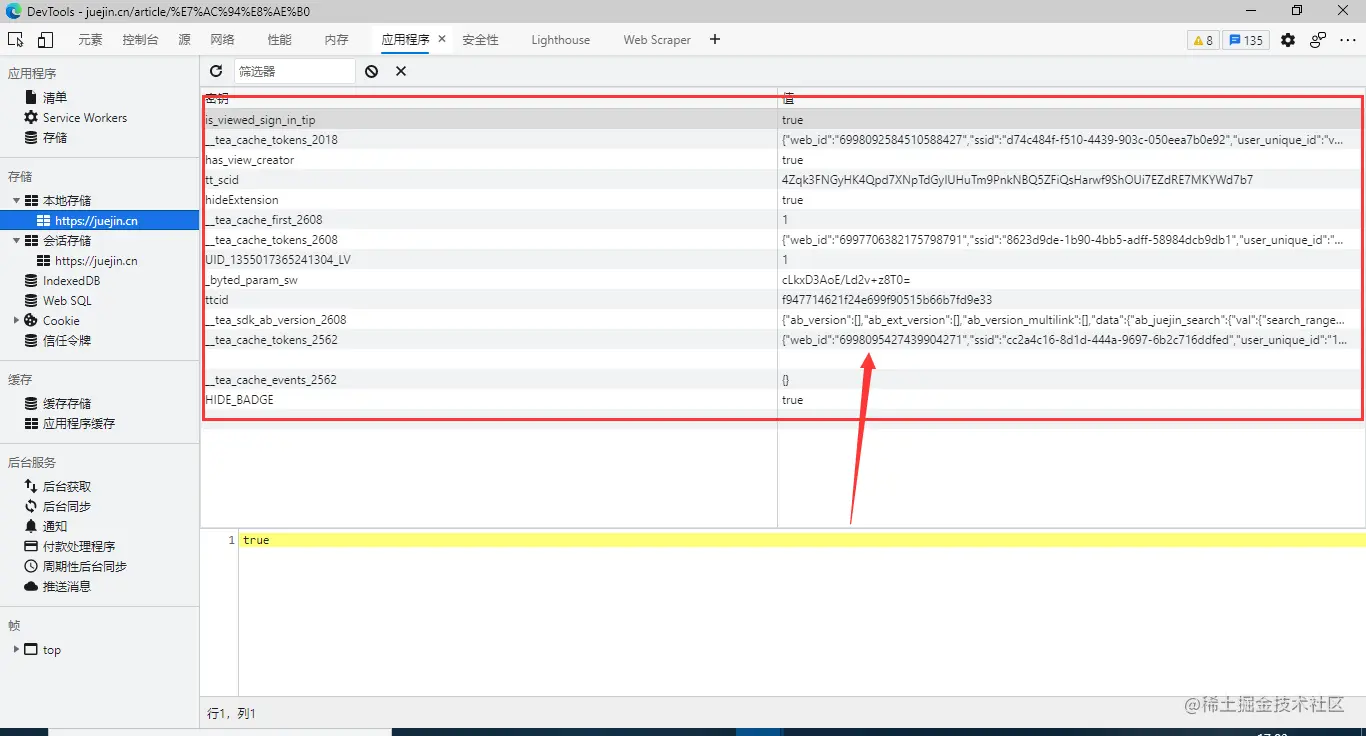
Task: Click the clear all (circle-slash) icon
Action: (371, 71)
